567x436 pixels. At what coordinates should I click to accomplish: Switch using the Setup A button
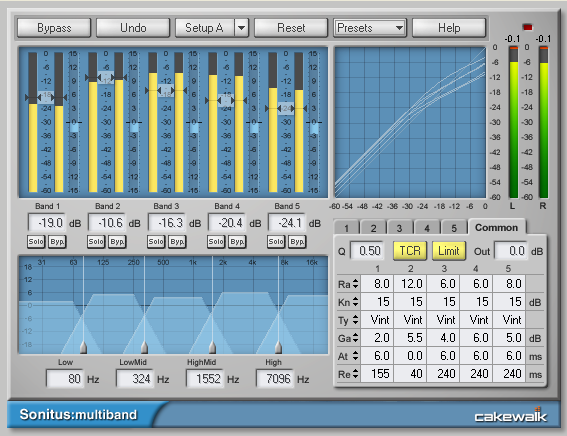click(x=205, y=28)
